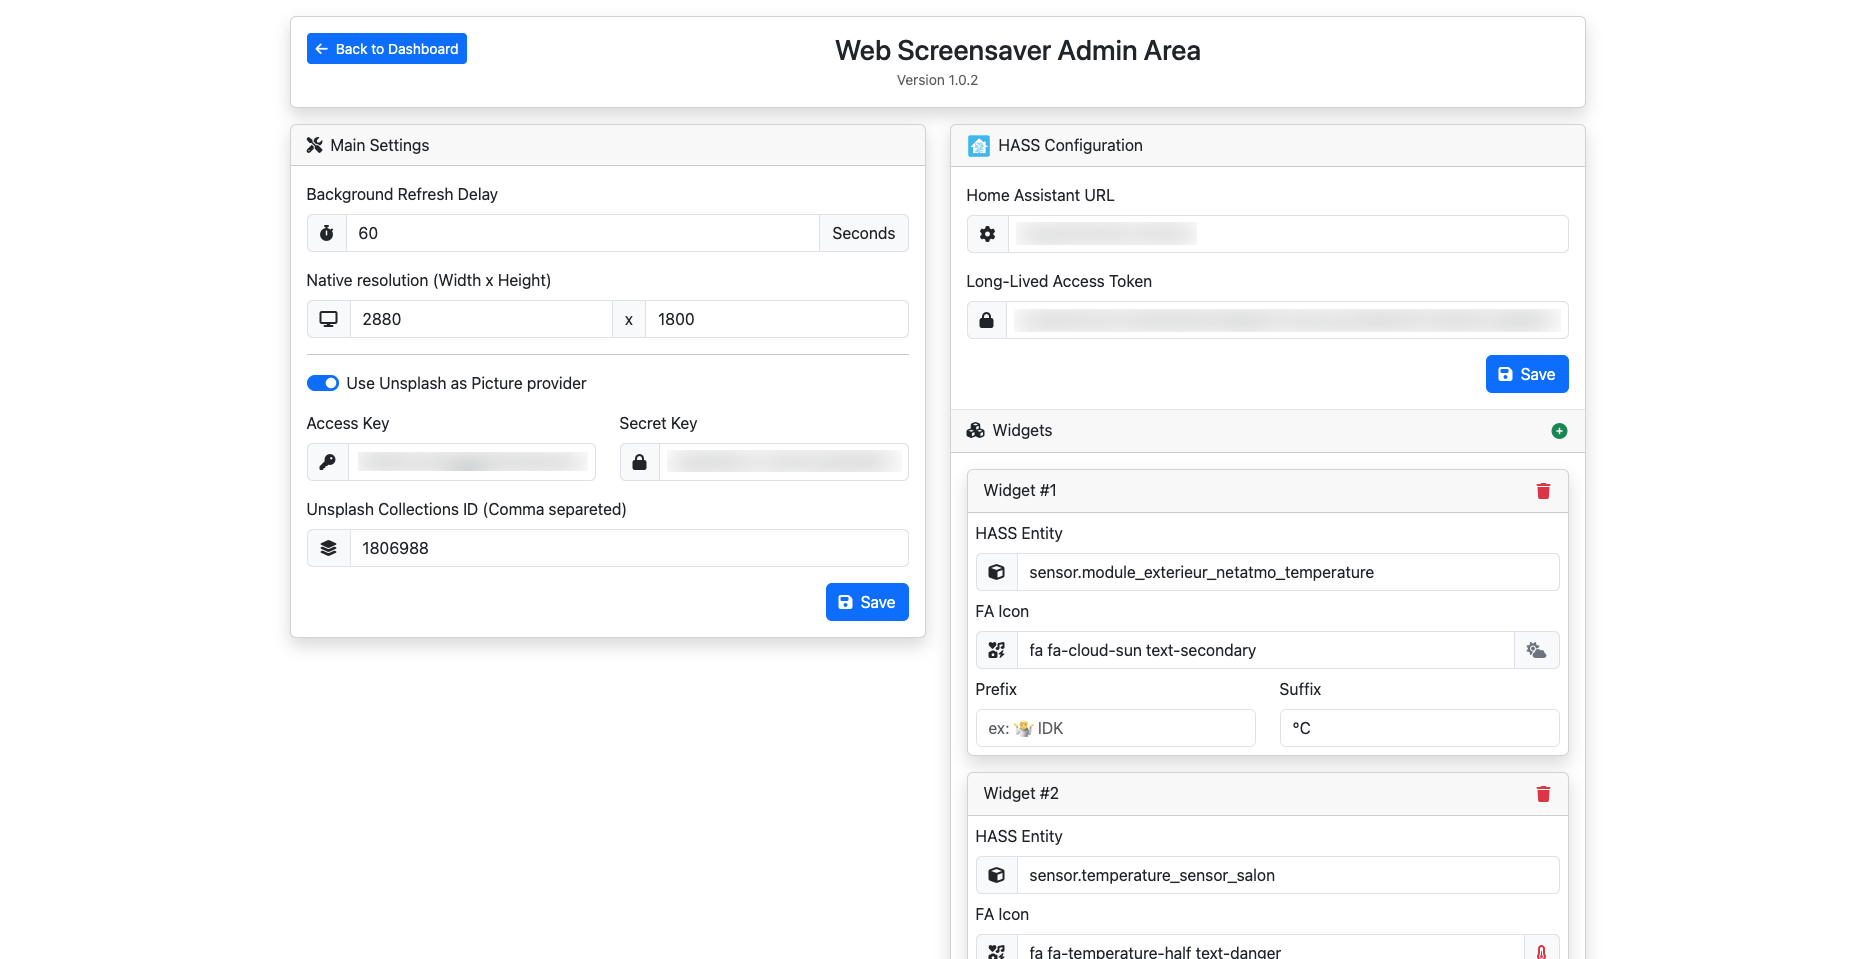Click the monitor icon for Native resolution

328,318
